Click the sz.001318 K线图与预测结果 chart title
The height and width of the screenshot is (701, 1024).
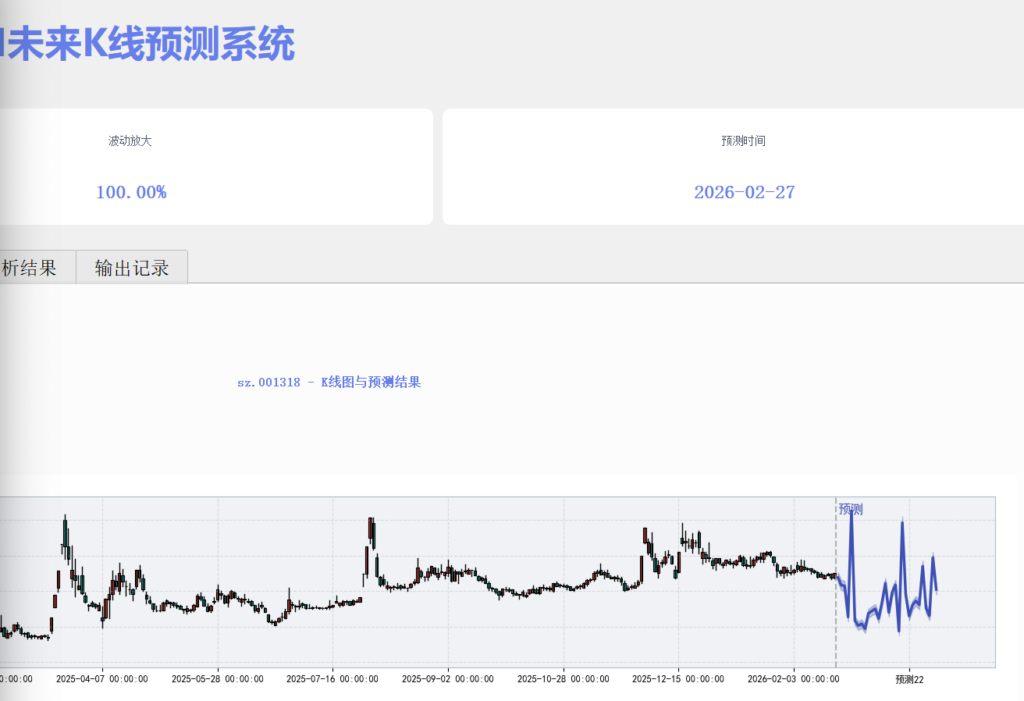329,382
